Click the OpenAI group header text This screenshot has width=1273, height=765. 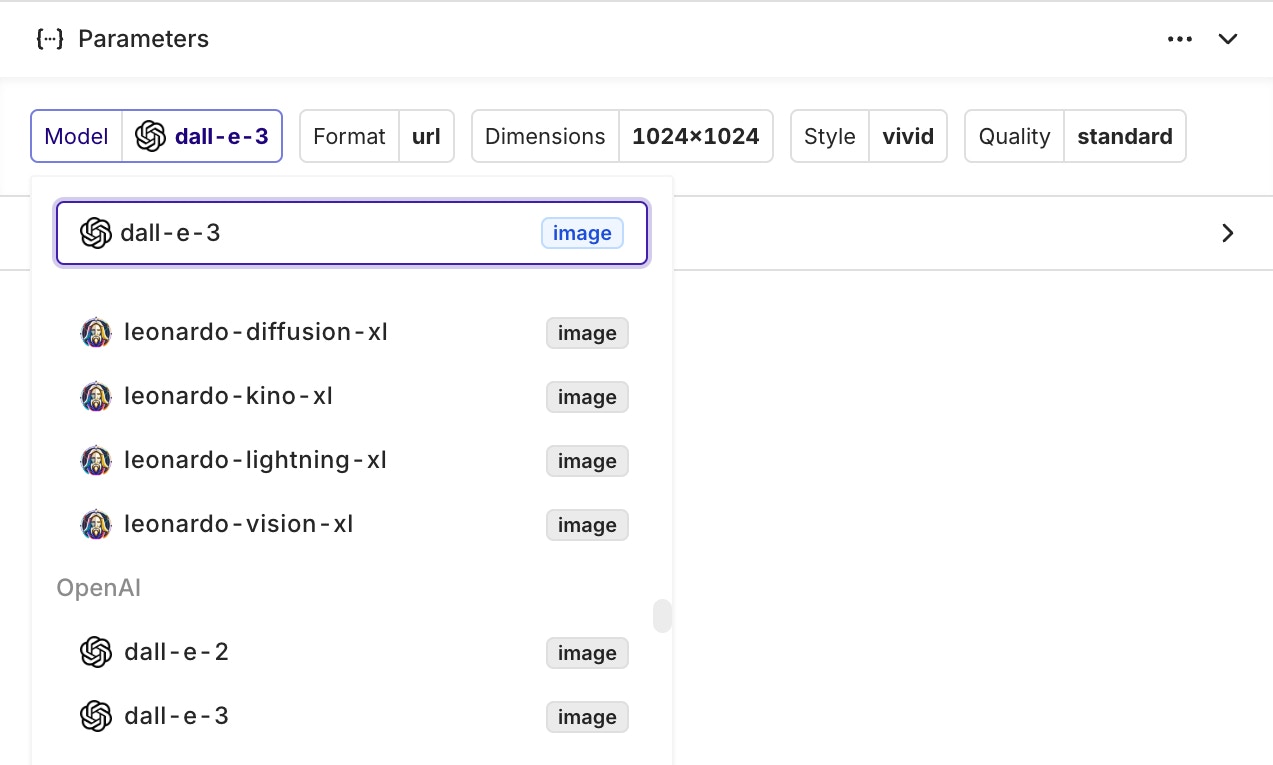[x=98, y=588]
